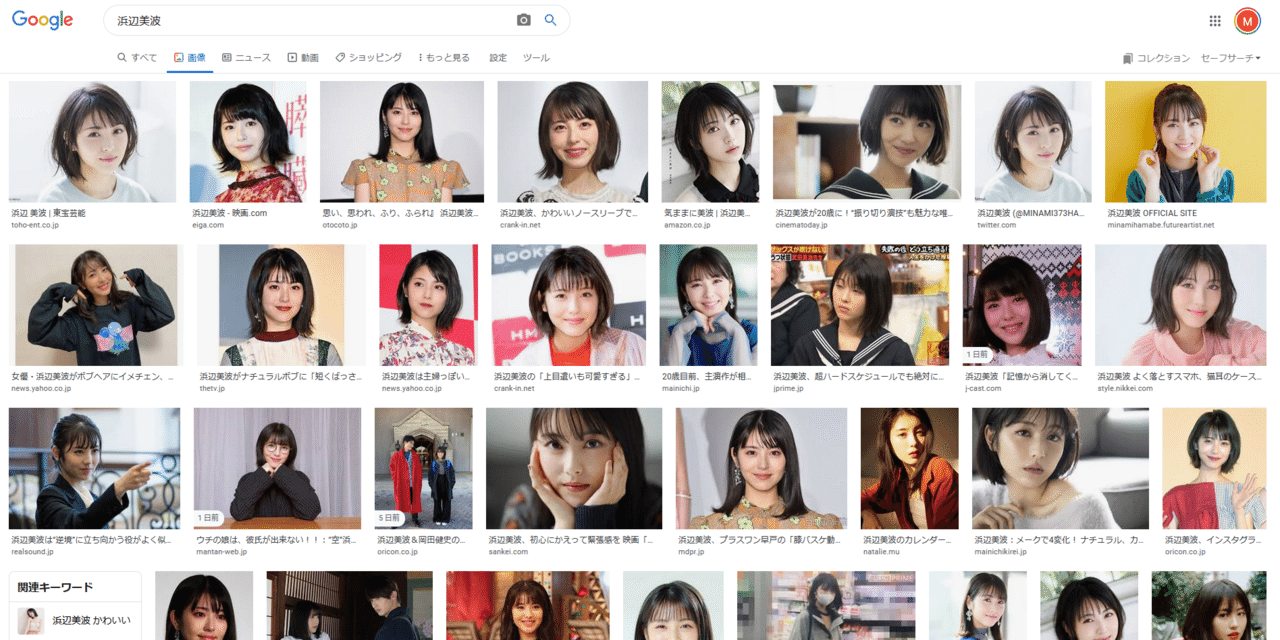Viewport: 1280px width, 640px height.
Task: Click the 関連キーワード heading
Action: (x=55, y=587)
